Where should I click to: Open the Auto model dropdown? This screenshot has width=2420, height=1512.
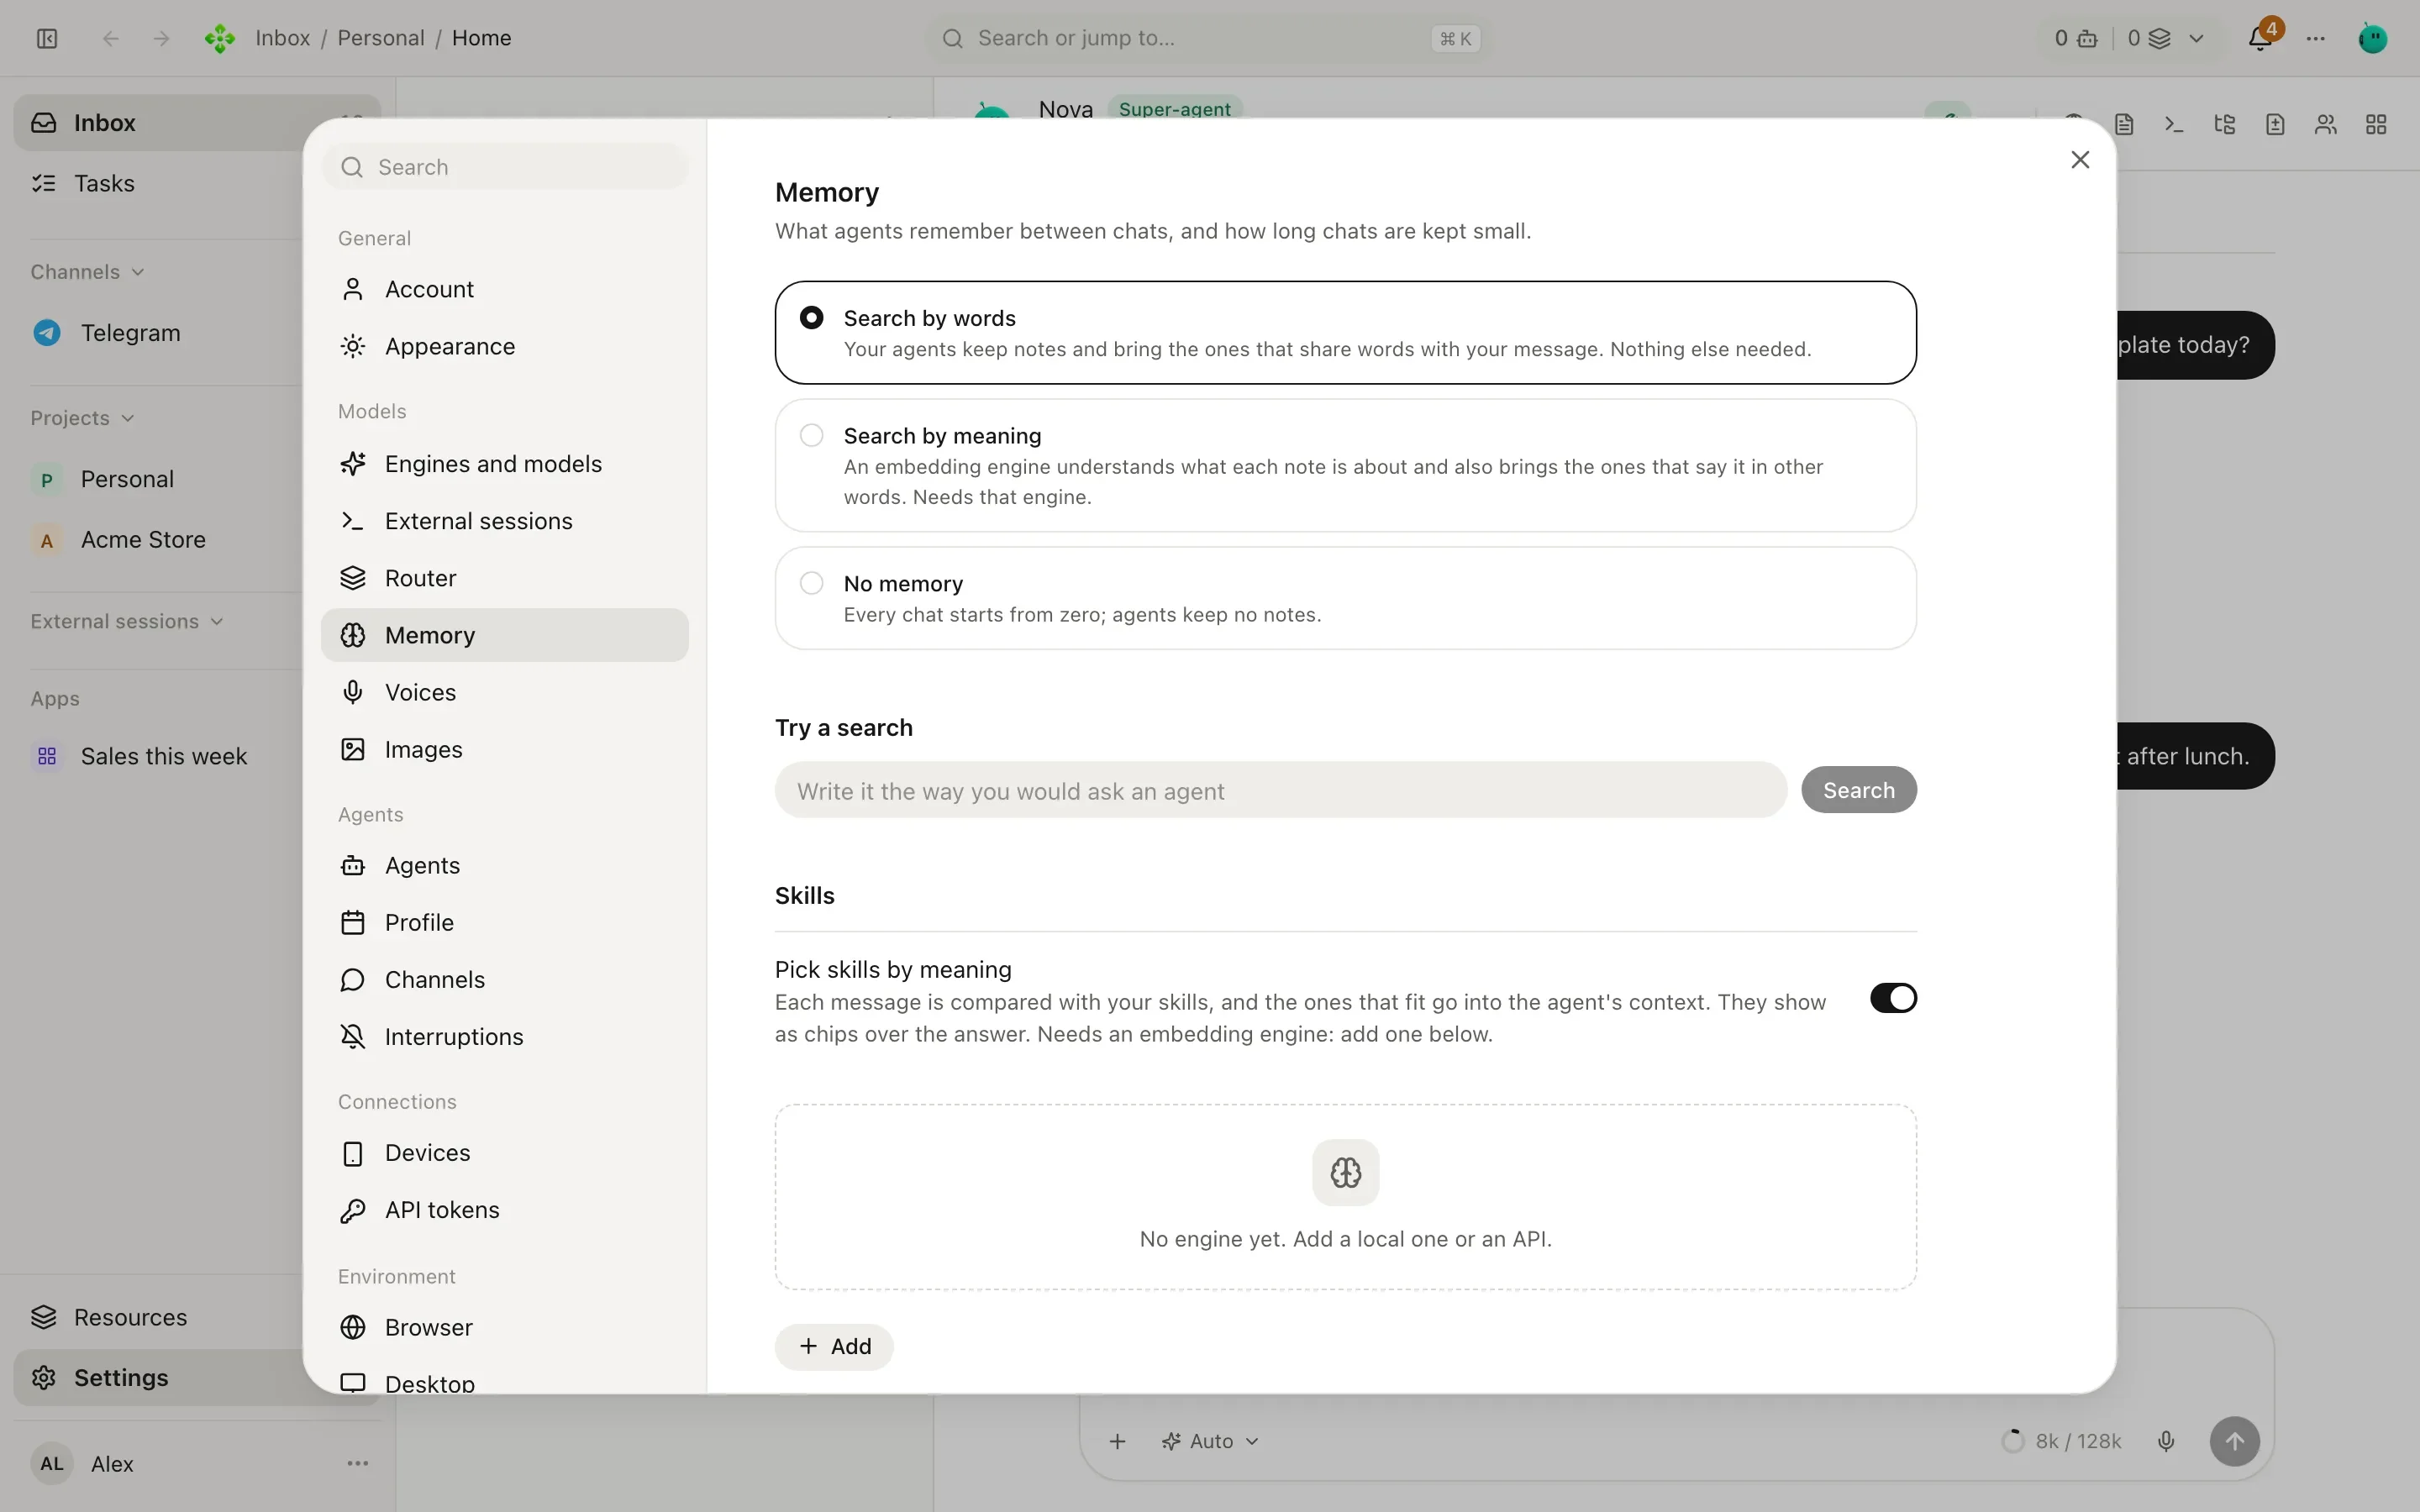click(x=1210, y=1441)
